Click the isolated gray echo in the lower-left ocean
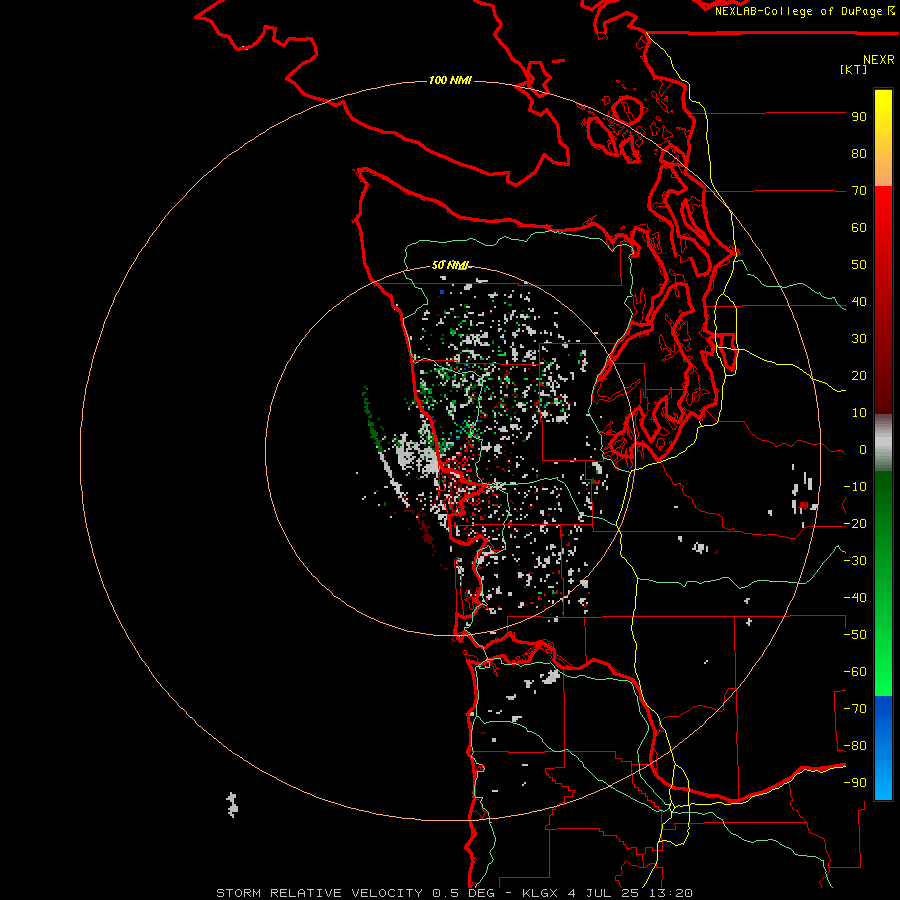Image resolution: width=900 pixels, height=900 pixels. (232, 805)
